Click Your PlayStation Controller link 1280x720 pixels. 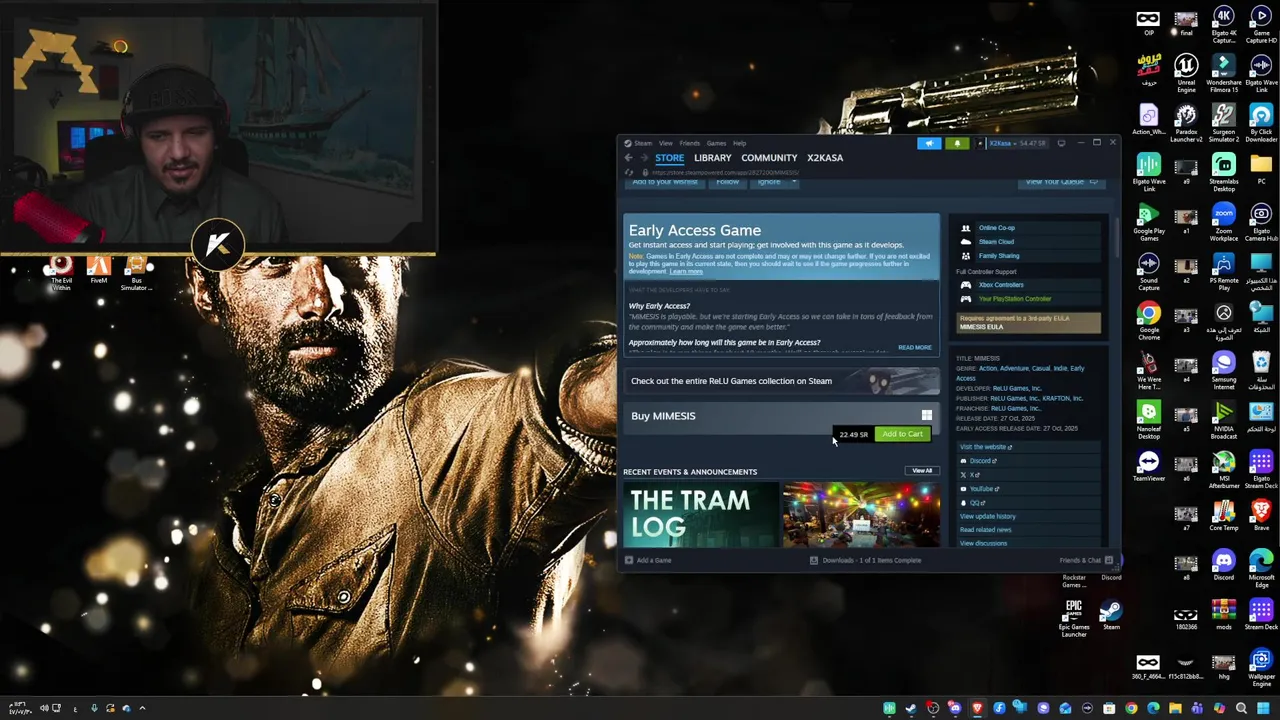pyautogui.click(x=1015, y=299)
